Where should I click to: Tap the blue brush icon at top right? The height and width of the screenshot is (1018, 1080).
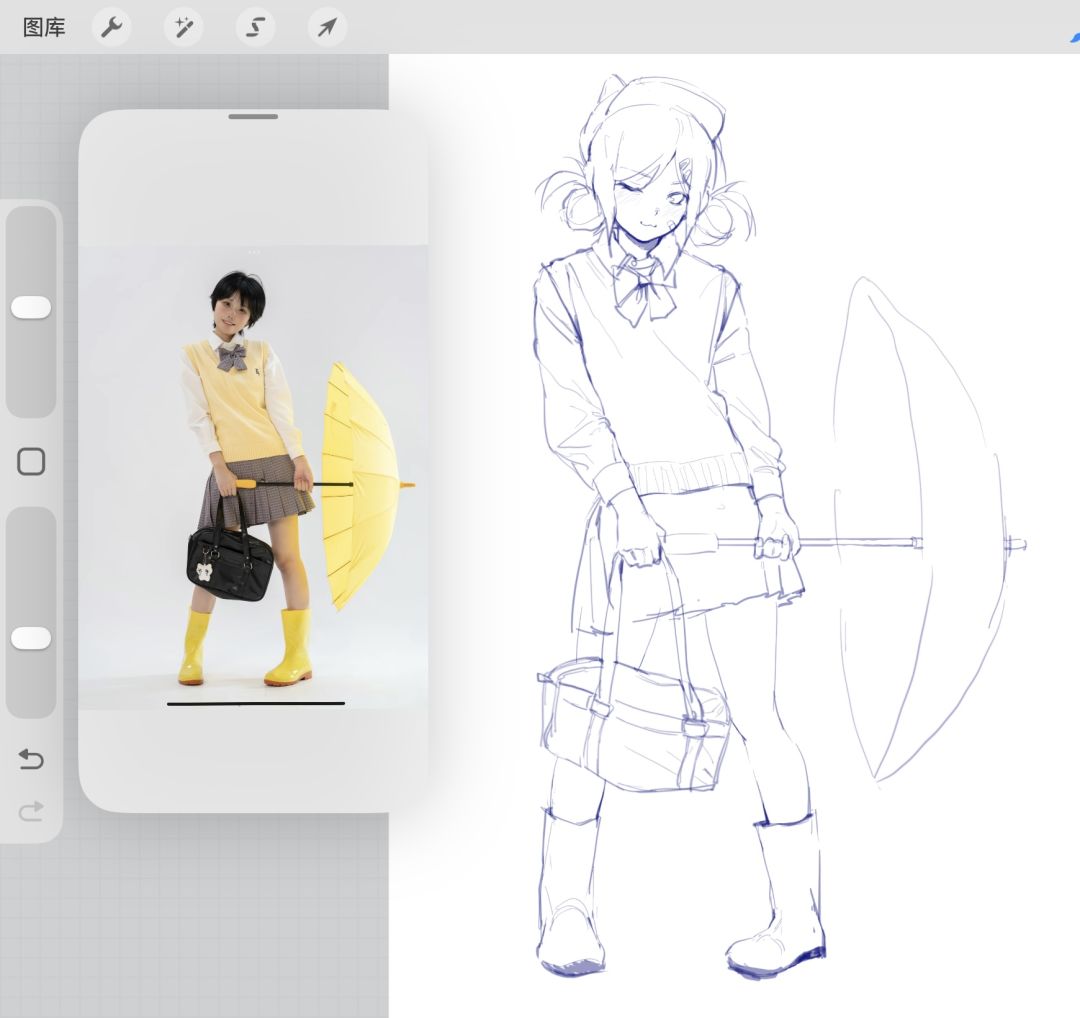(1074, 38)
